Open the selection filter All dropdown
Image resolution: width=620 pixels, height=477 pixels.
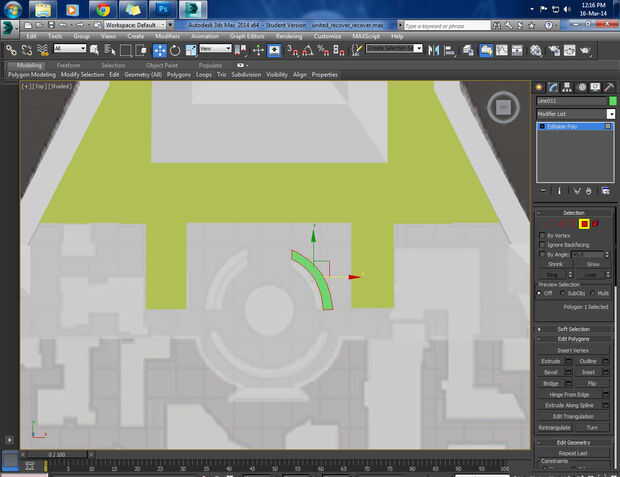tap(70, 49)
